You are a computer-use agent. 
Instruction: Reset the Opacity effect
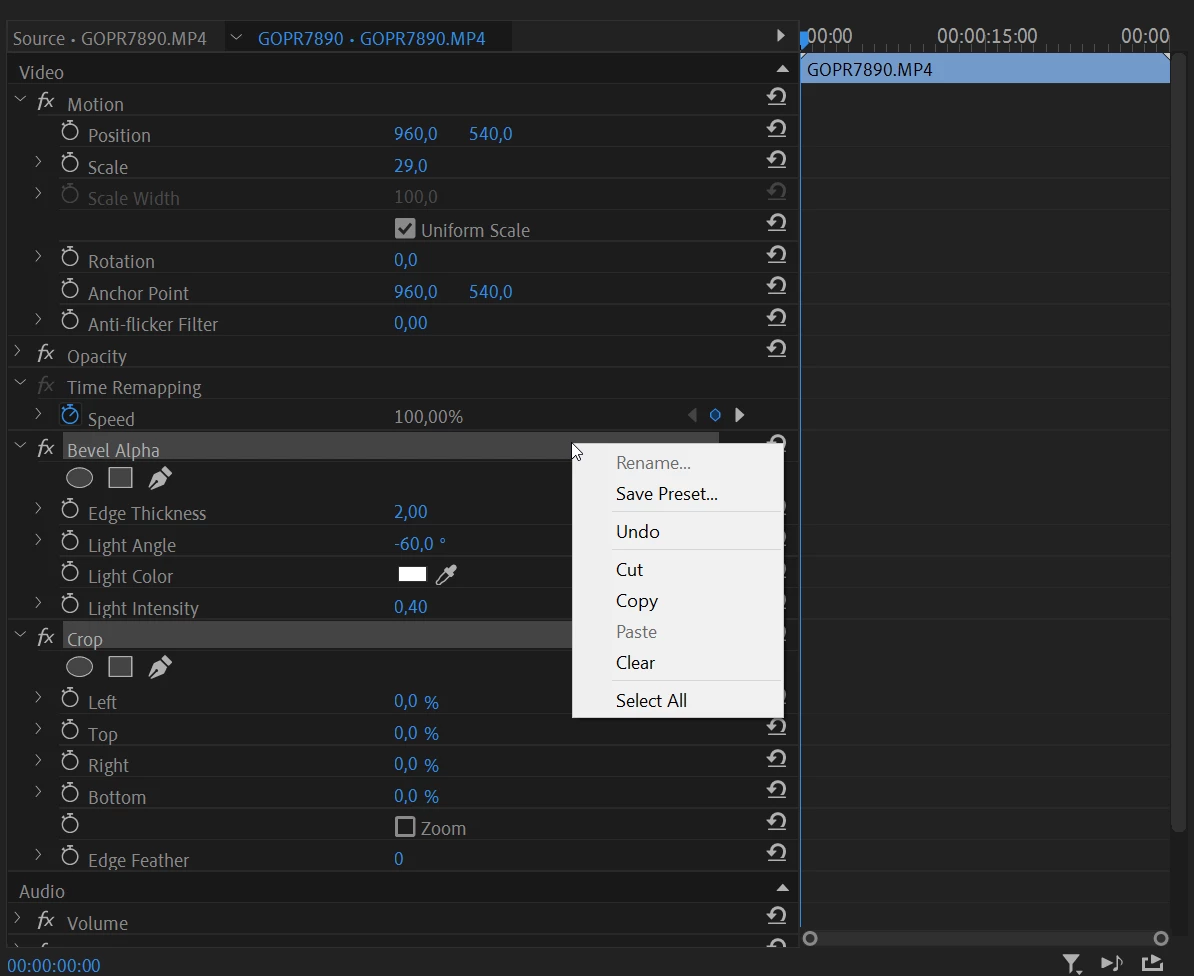(776, 349)
